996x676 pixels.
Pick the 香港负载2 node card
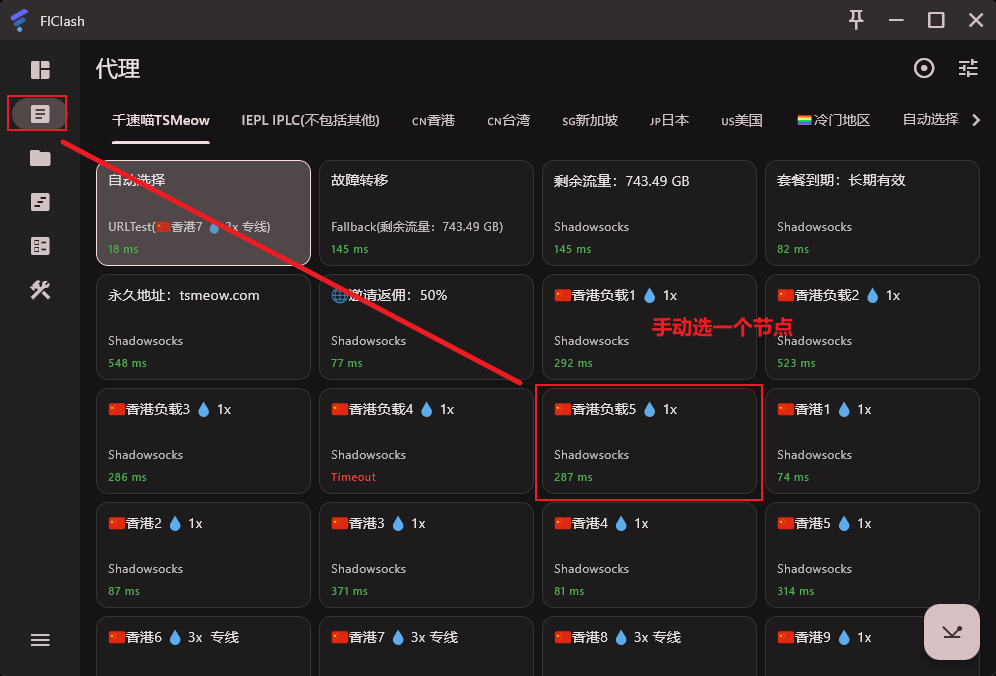click(x=872, y=327)
